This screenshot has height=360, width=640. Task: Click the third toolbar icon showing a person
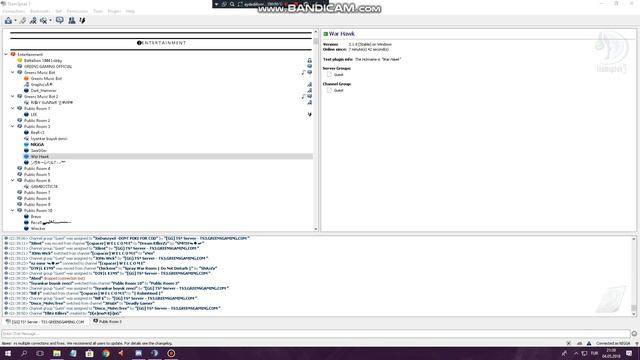point(33,20)
